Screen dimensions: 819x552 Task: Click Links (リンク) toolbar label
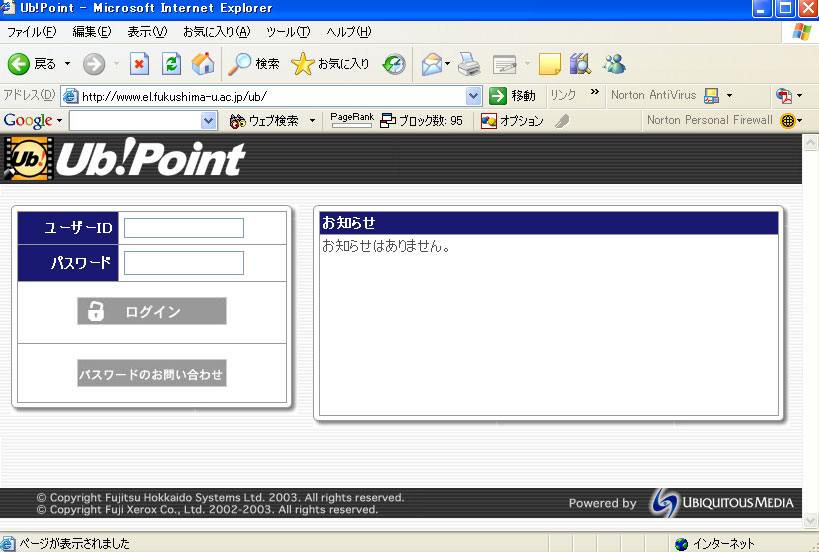(x=563, y=95)
